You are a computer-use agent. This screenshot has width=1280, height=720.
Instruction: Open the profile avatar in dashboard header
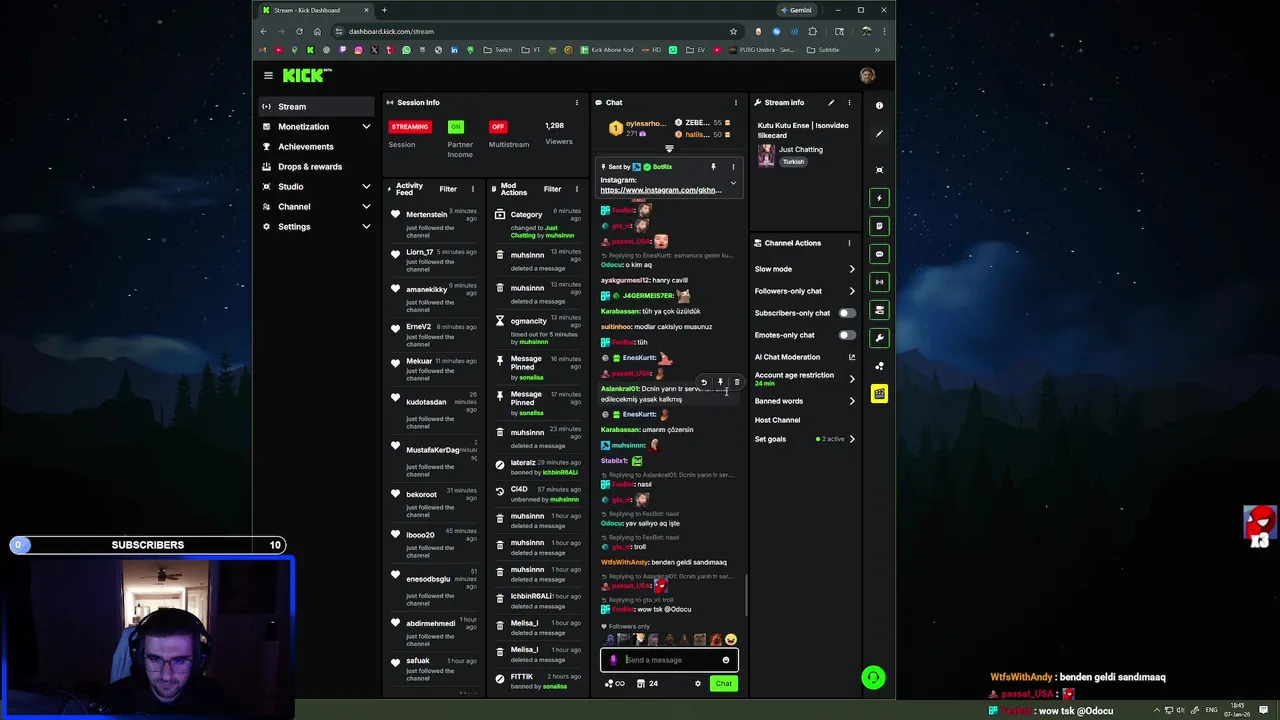(867, 76)
